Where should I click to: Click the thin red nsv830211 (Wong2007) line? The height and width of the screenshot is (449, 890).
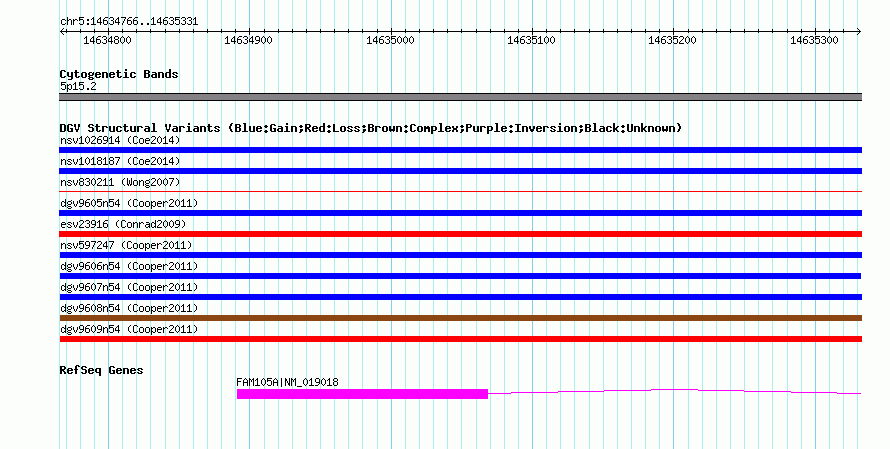460,192
